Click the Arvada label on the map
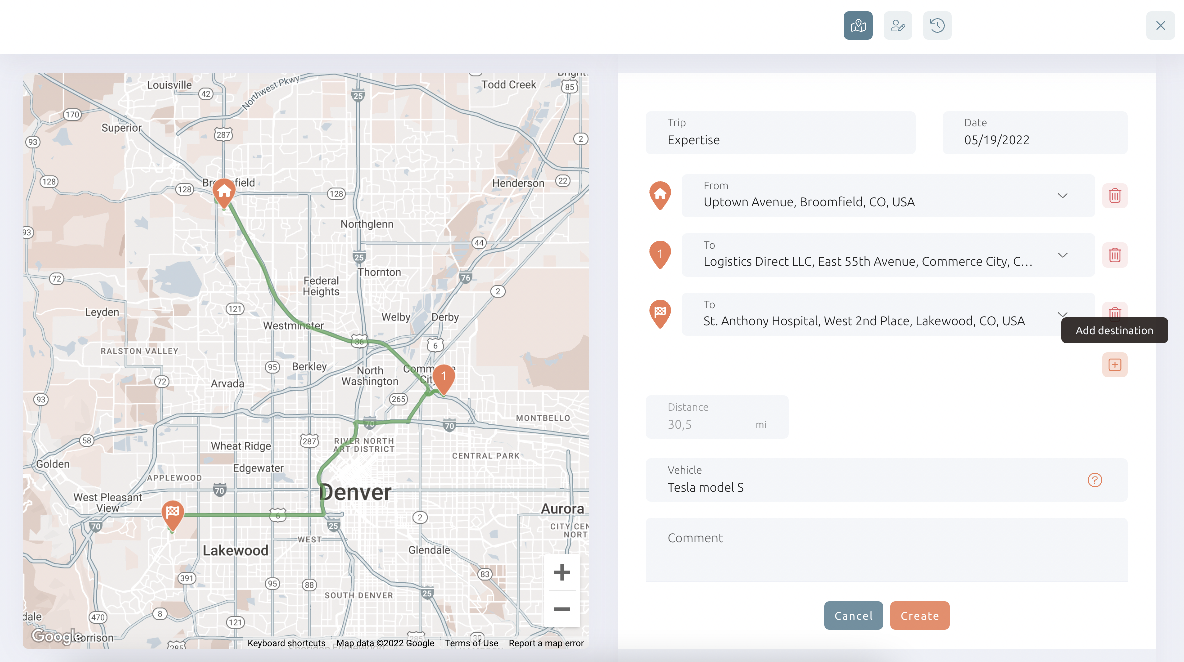Image resolution: width=1184 pixels, height=662 pixels. [x=228, y=383]
